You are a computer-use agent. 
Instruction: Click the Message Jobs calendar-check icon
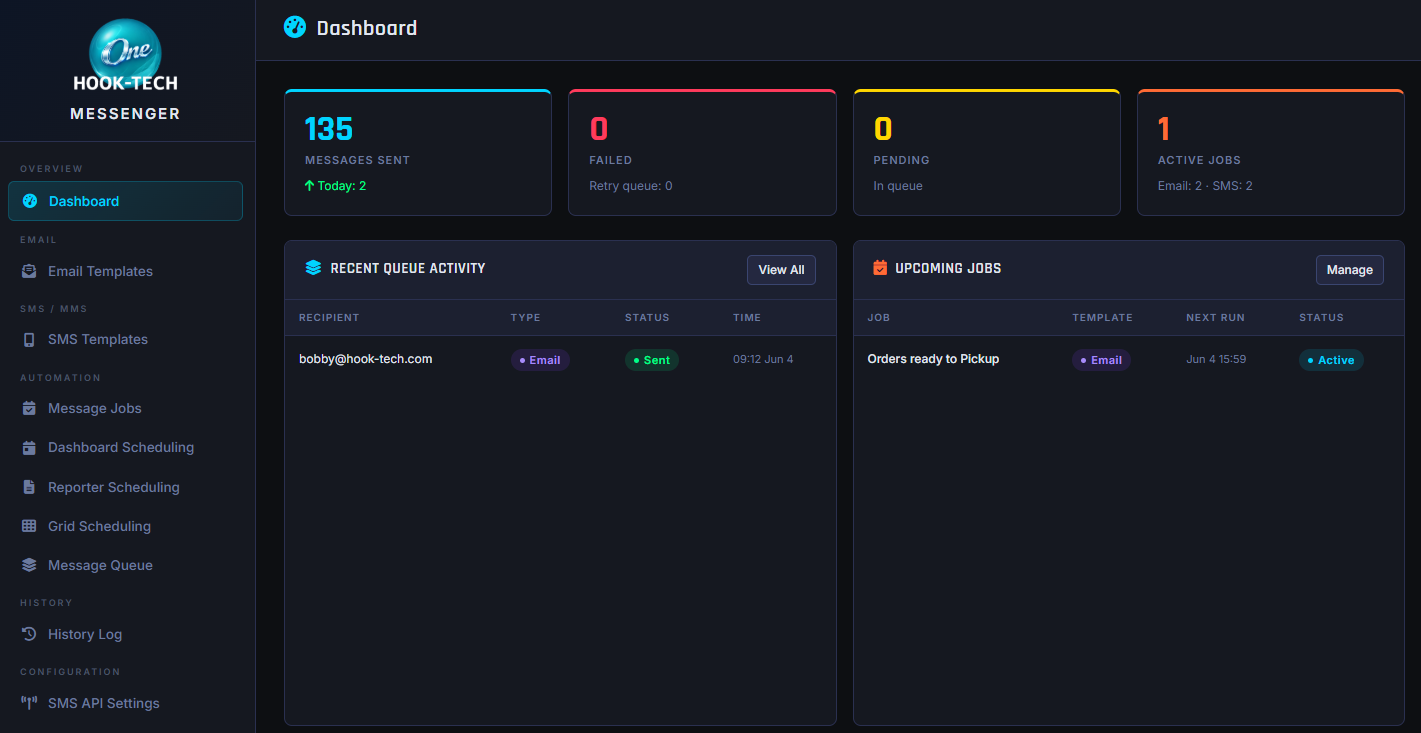[29, 409]
